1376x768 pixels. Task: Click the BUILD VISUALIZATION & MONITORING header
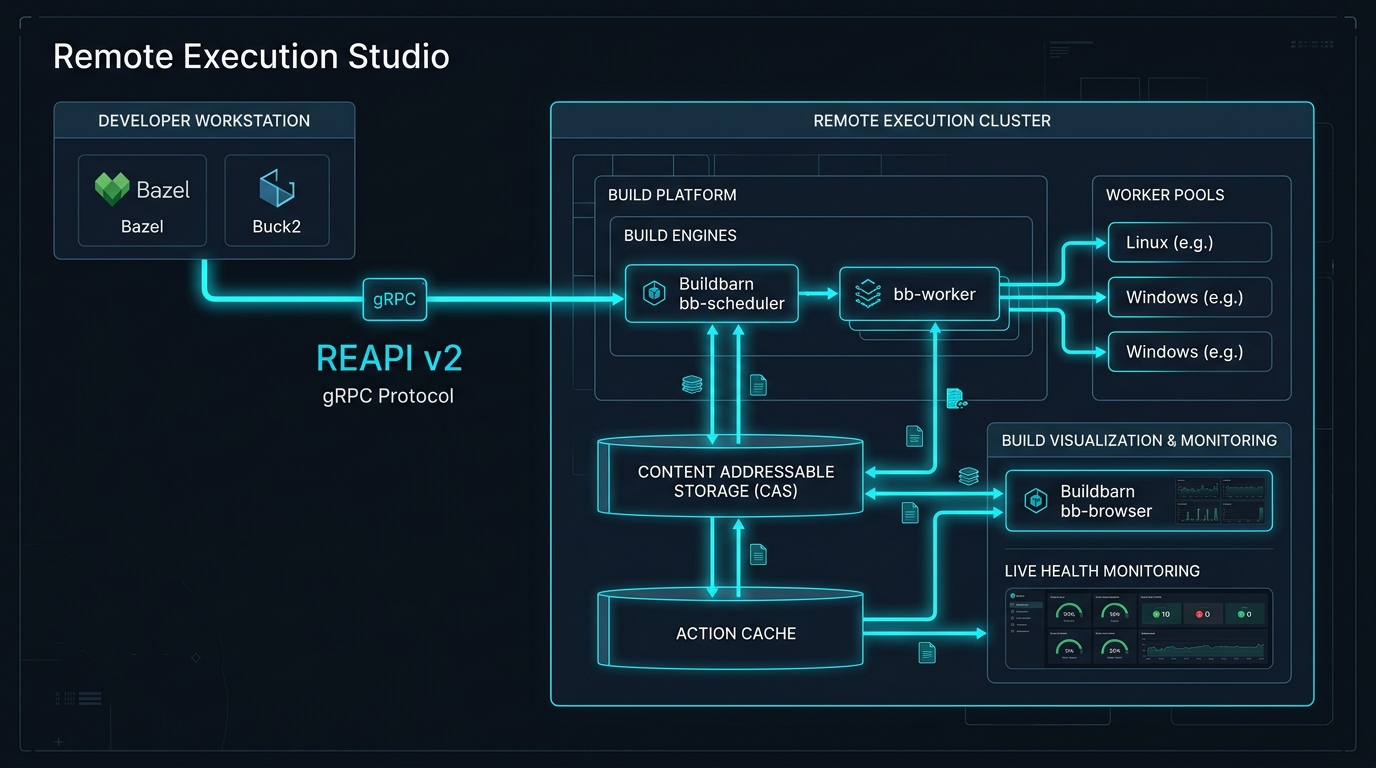click(x=1139, y=440)
